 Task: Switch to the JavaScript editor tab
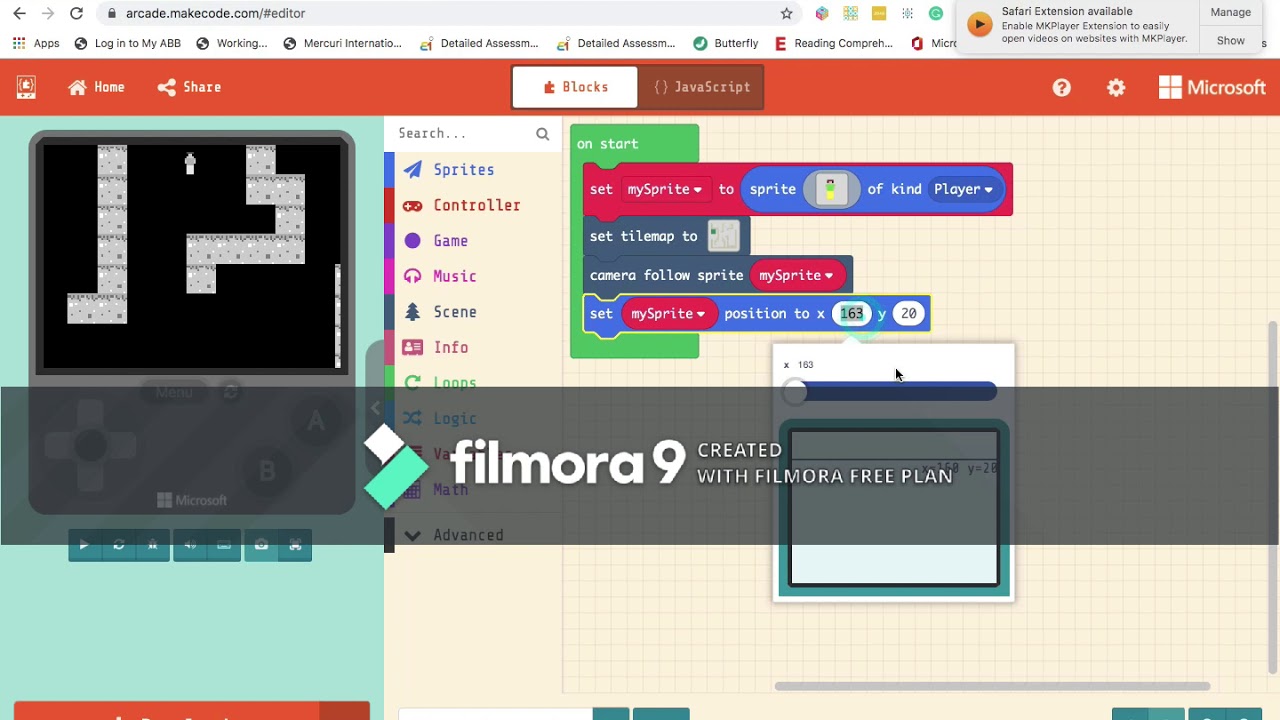click(701, 87)
